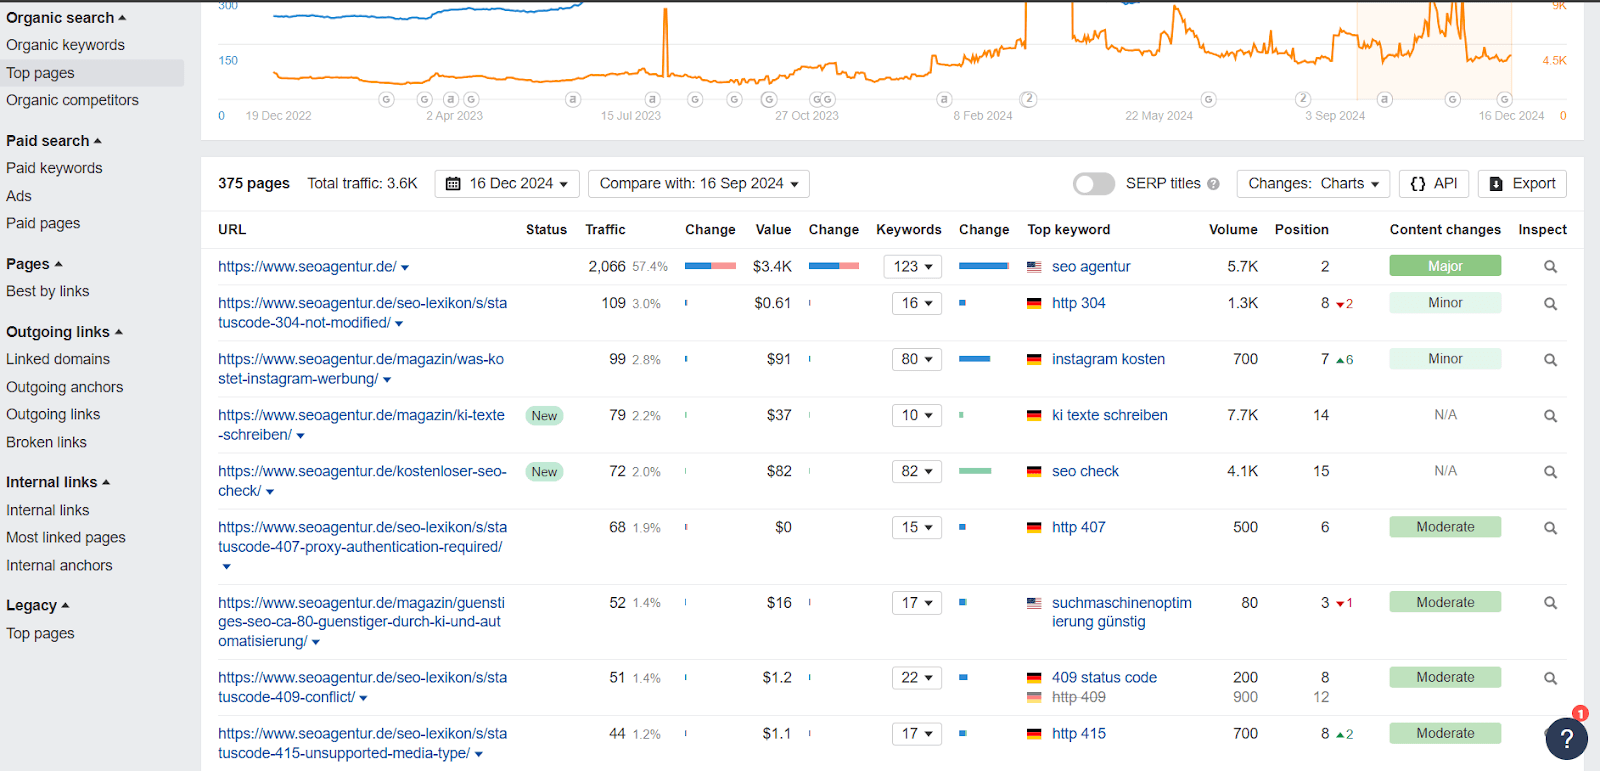Click the Major content changes badge

click(1444, 266)
